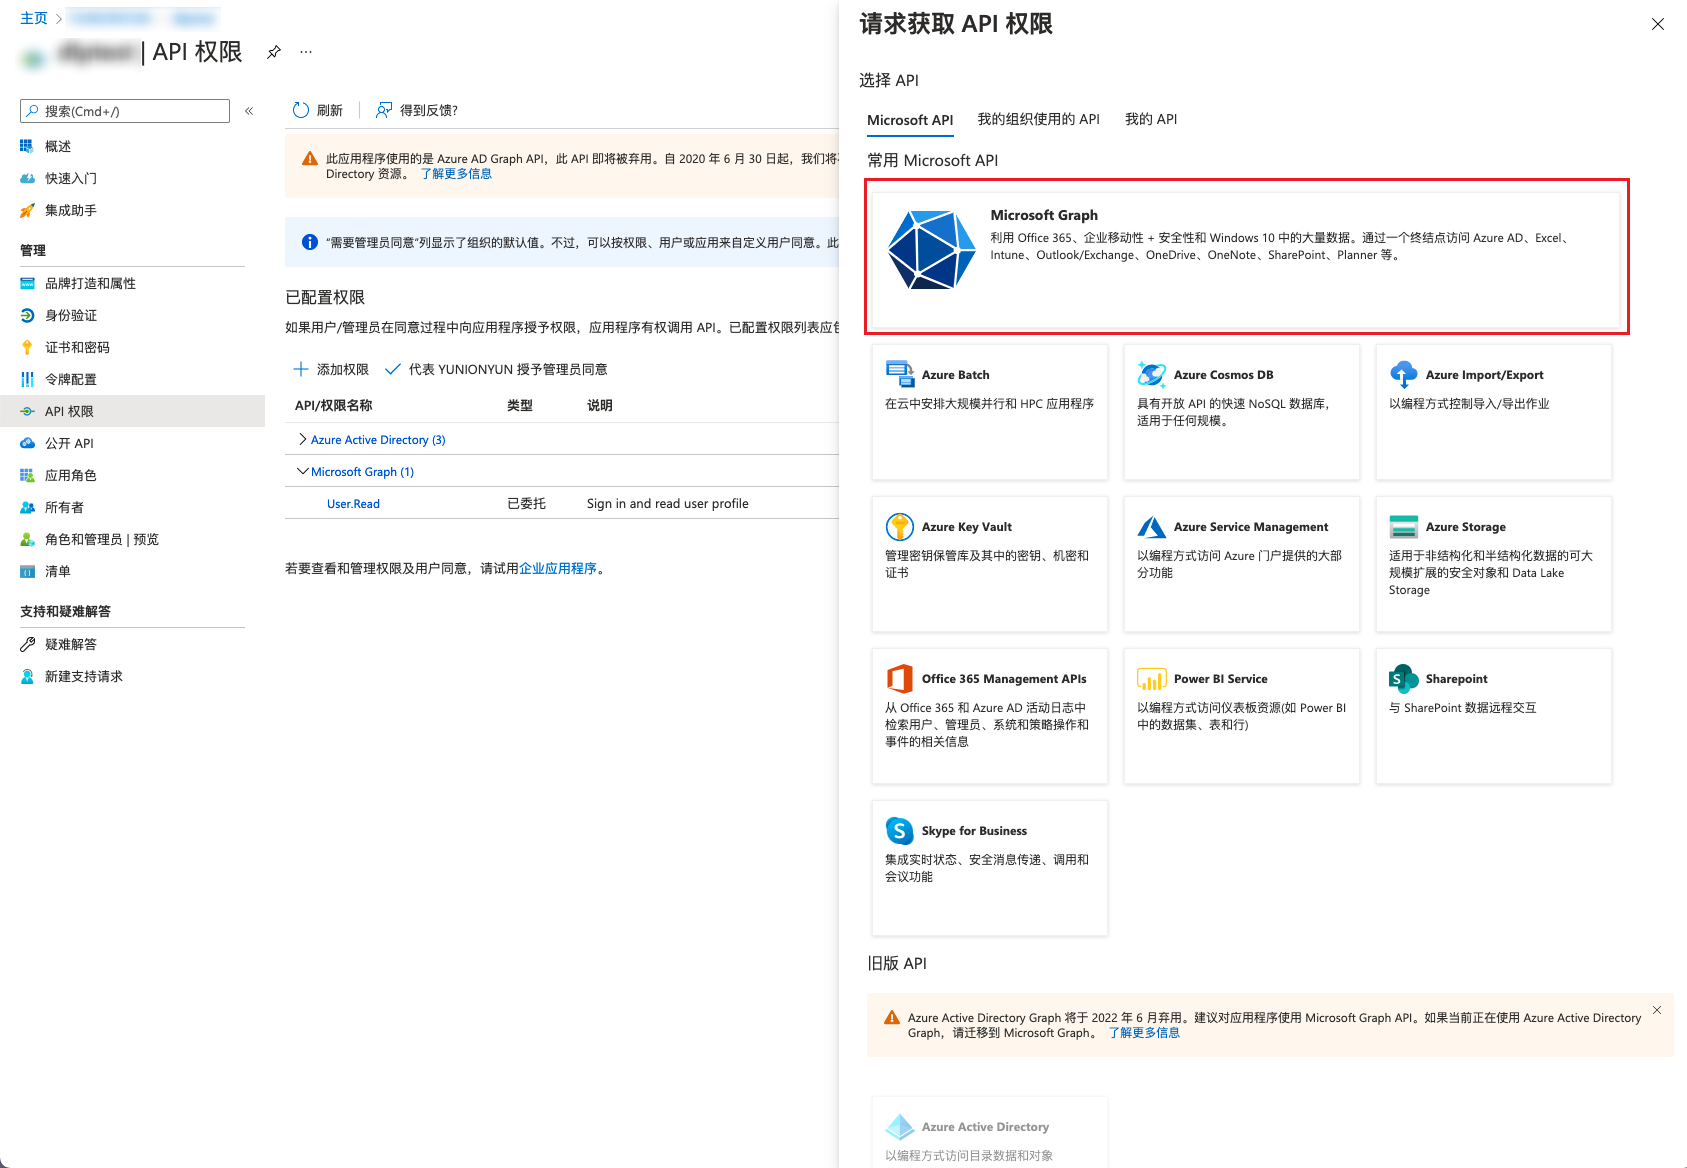Dismiss the Azure AD Graph deprecation warning
Screen dimensions: 1687x1168
point(1657,1010)
